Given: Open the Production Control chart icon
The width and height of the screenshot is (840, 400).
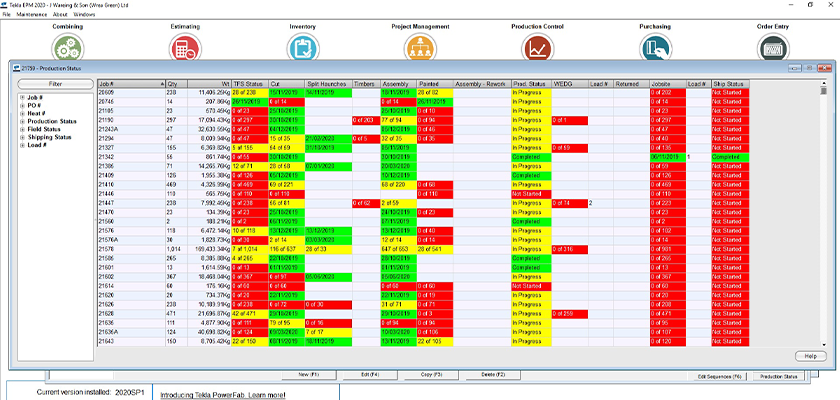Looking at the screenshot, I should point(539,47).
